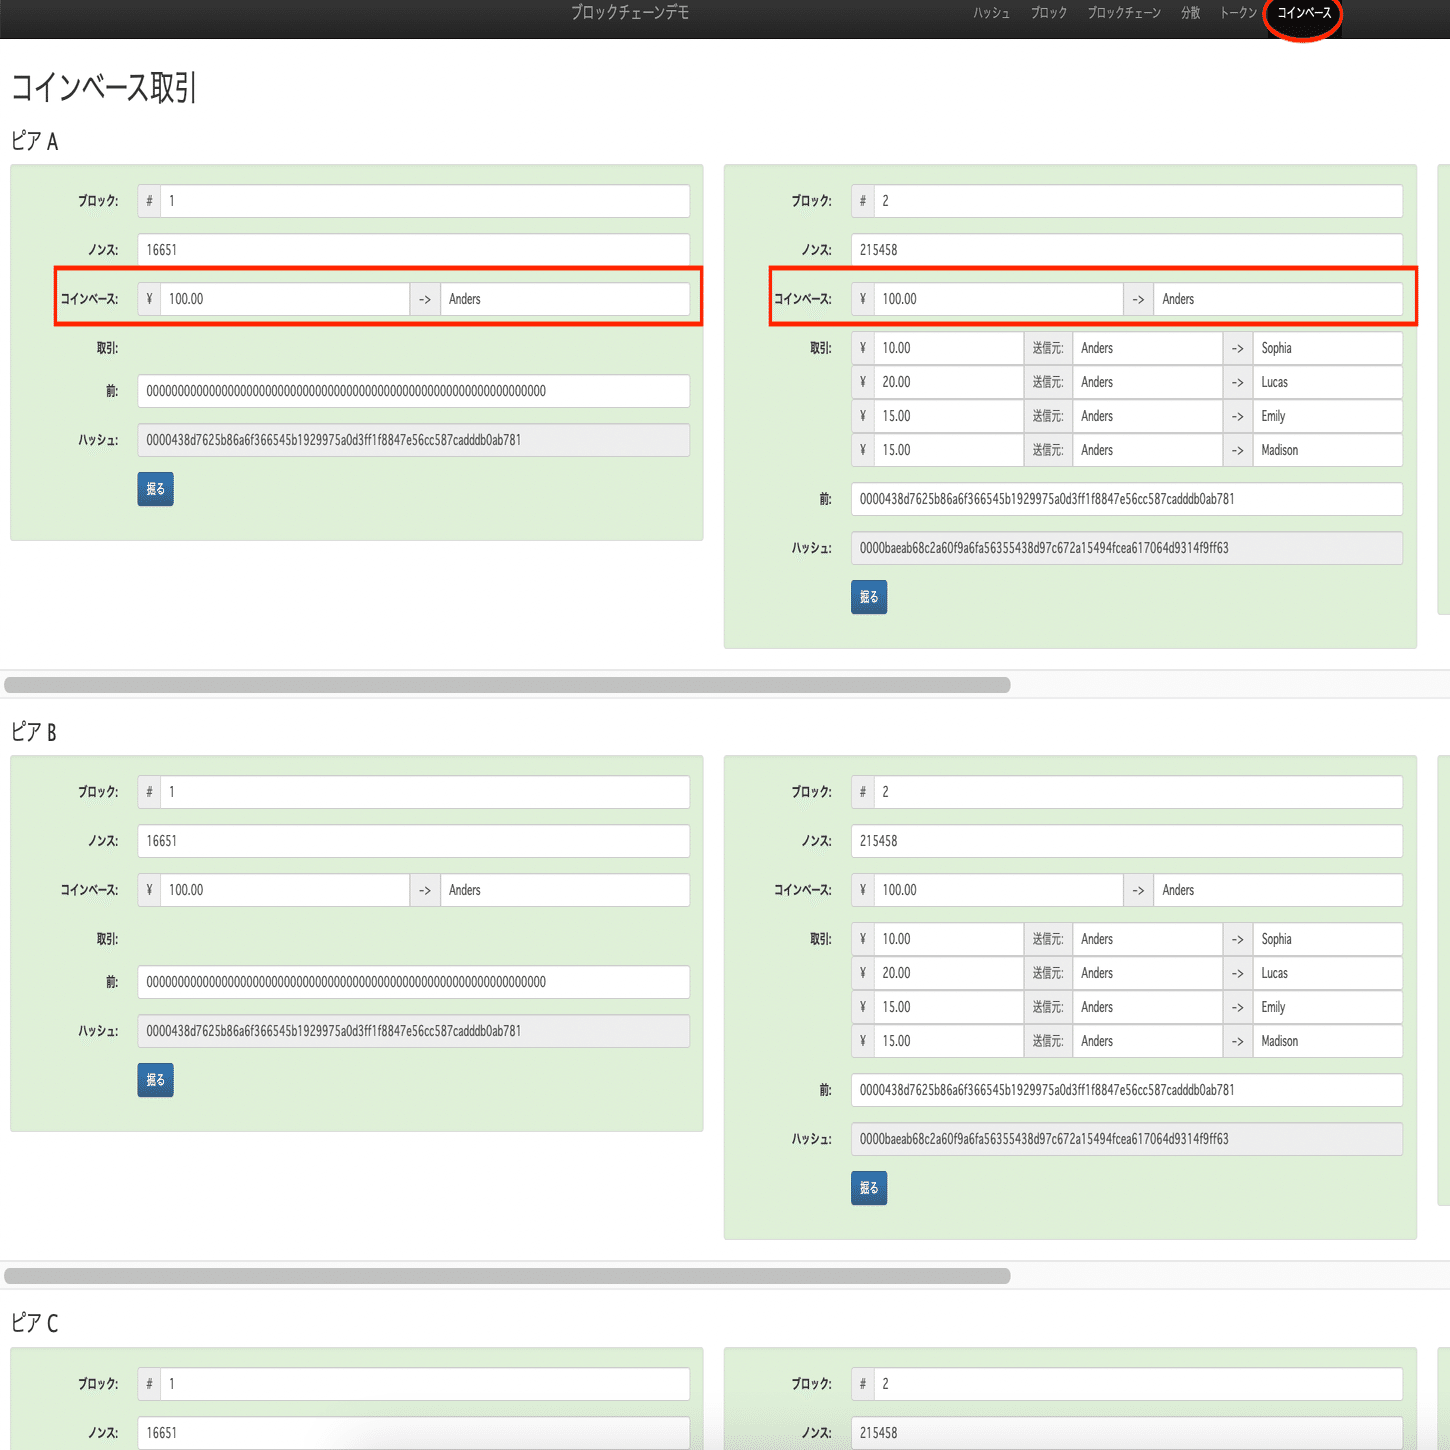This screenshot has height=1450, width=1450.
Task: Edit Peer A block 2 coinbase recipient
Action: pyautogui.click(x=1278, y=299)
